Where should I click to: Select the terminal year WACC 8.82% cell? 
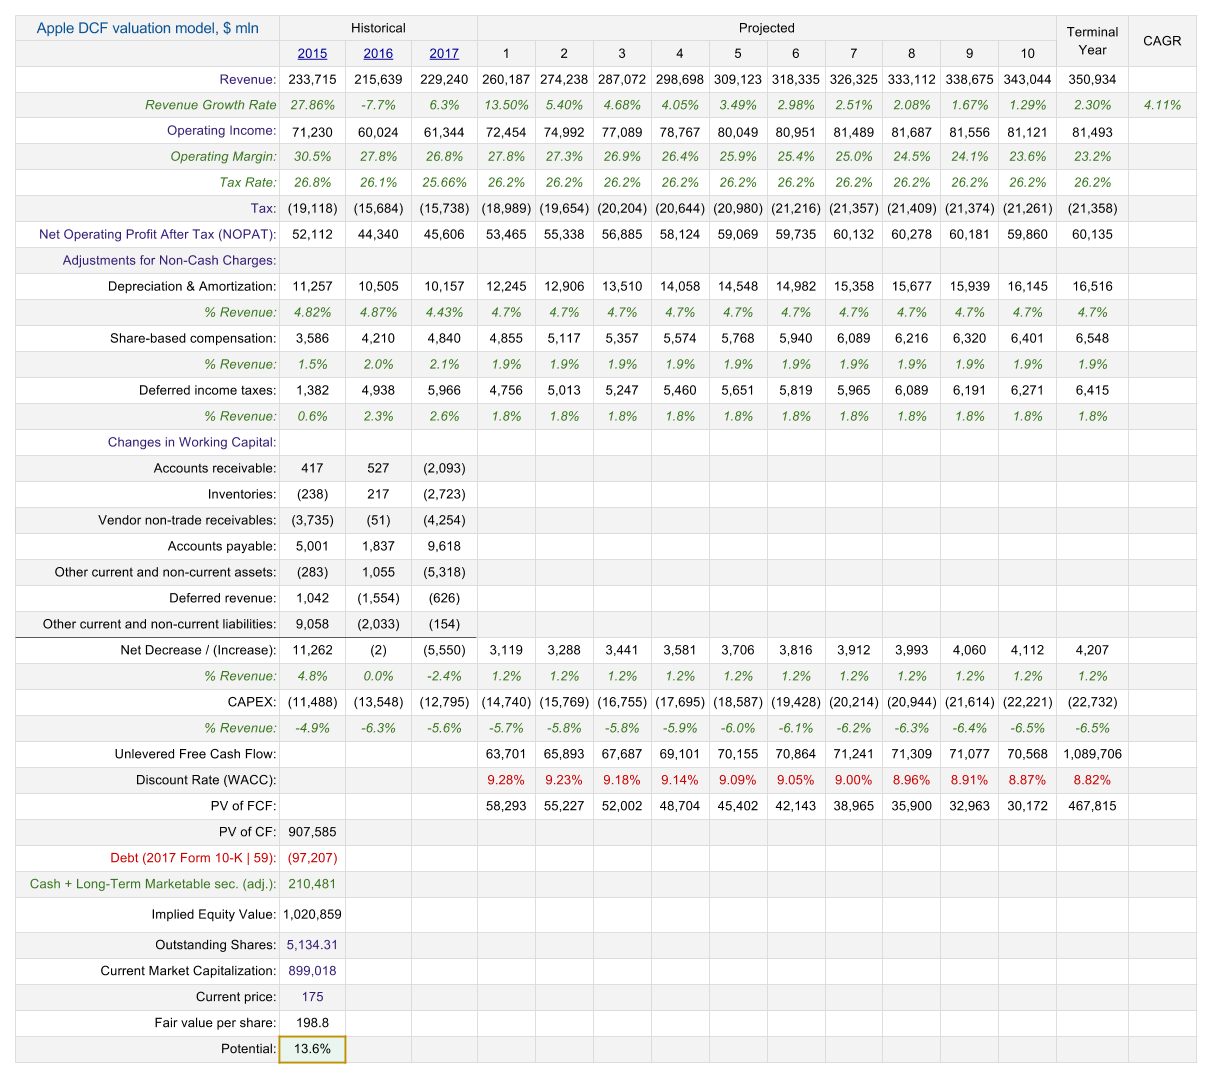tap(1092, 780)
